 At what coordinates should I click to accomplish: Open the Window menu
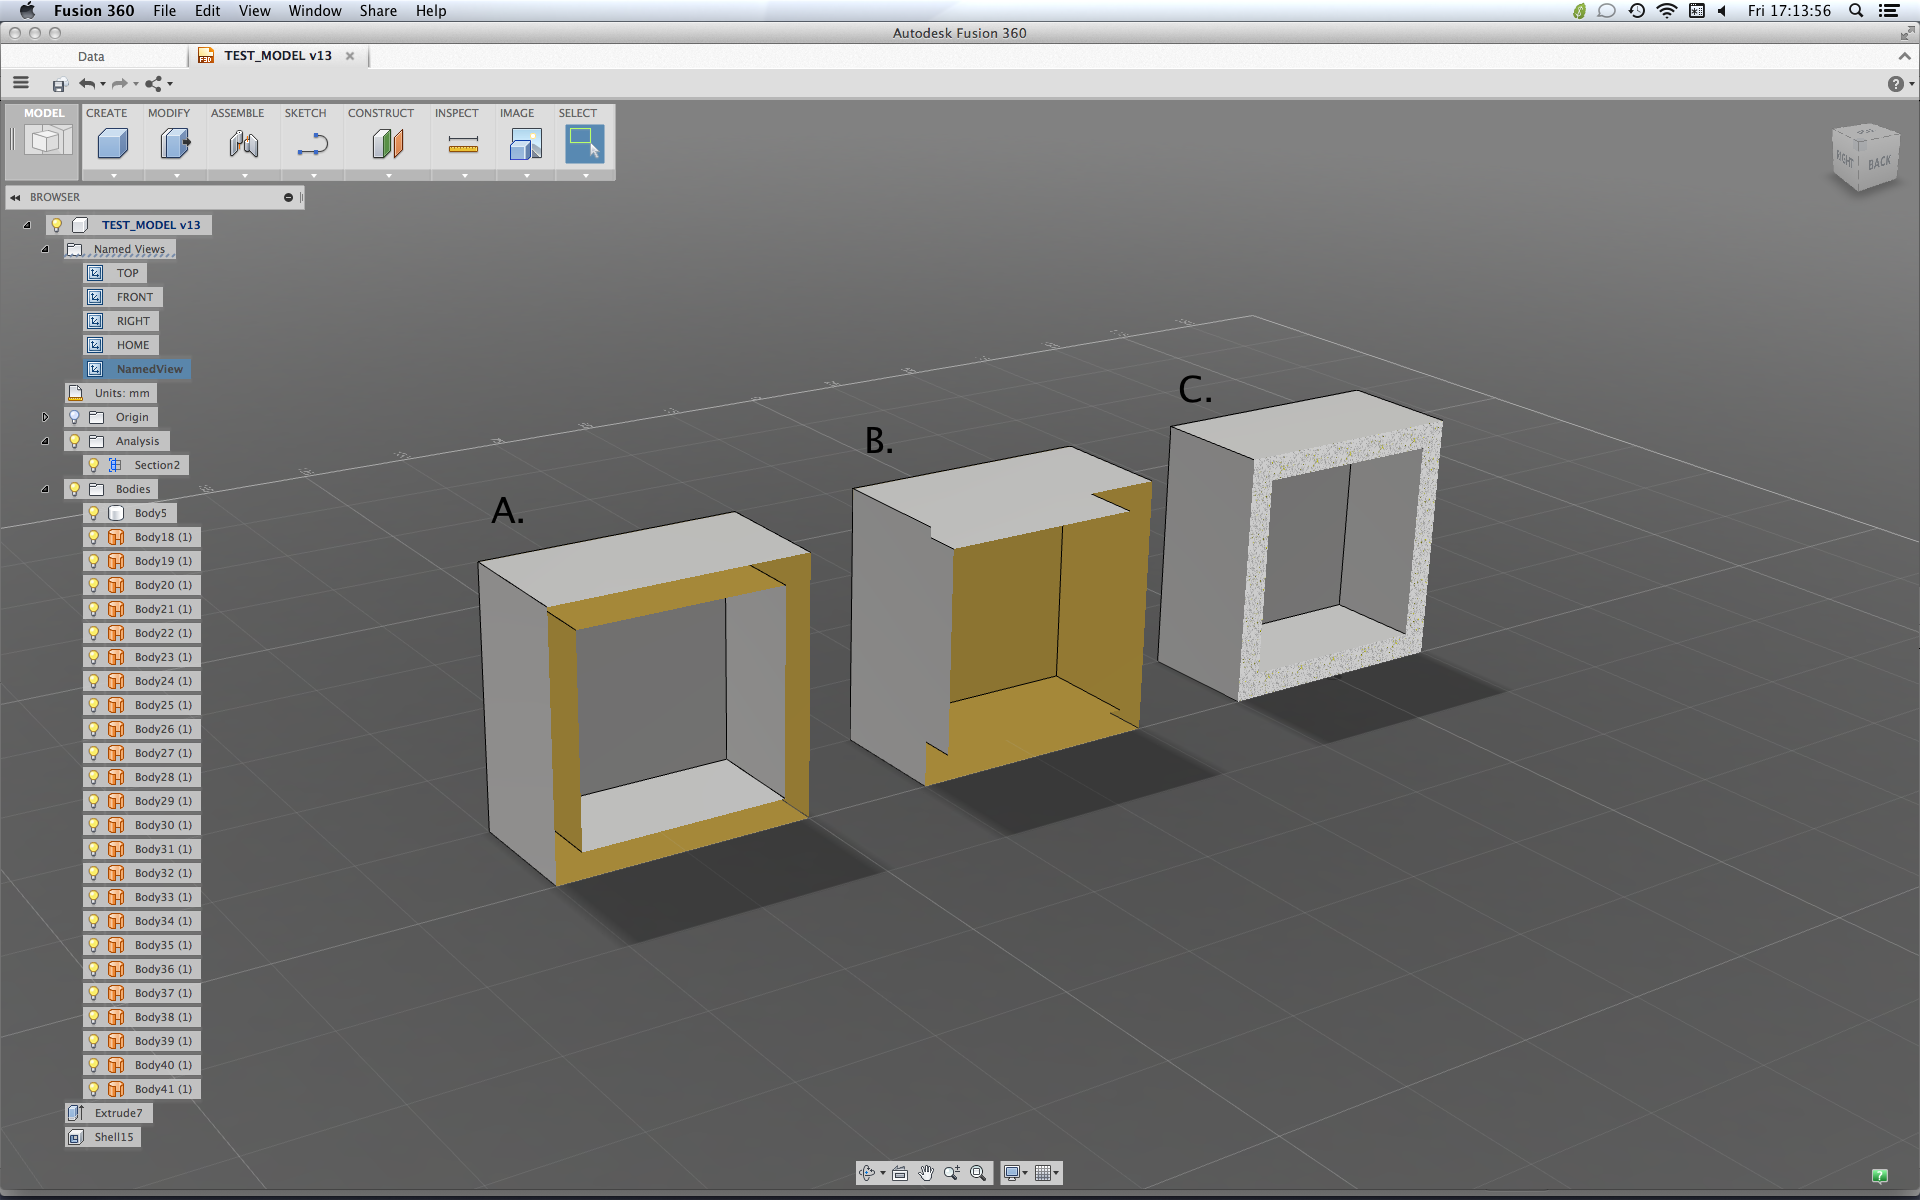[x=315, y=11]
